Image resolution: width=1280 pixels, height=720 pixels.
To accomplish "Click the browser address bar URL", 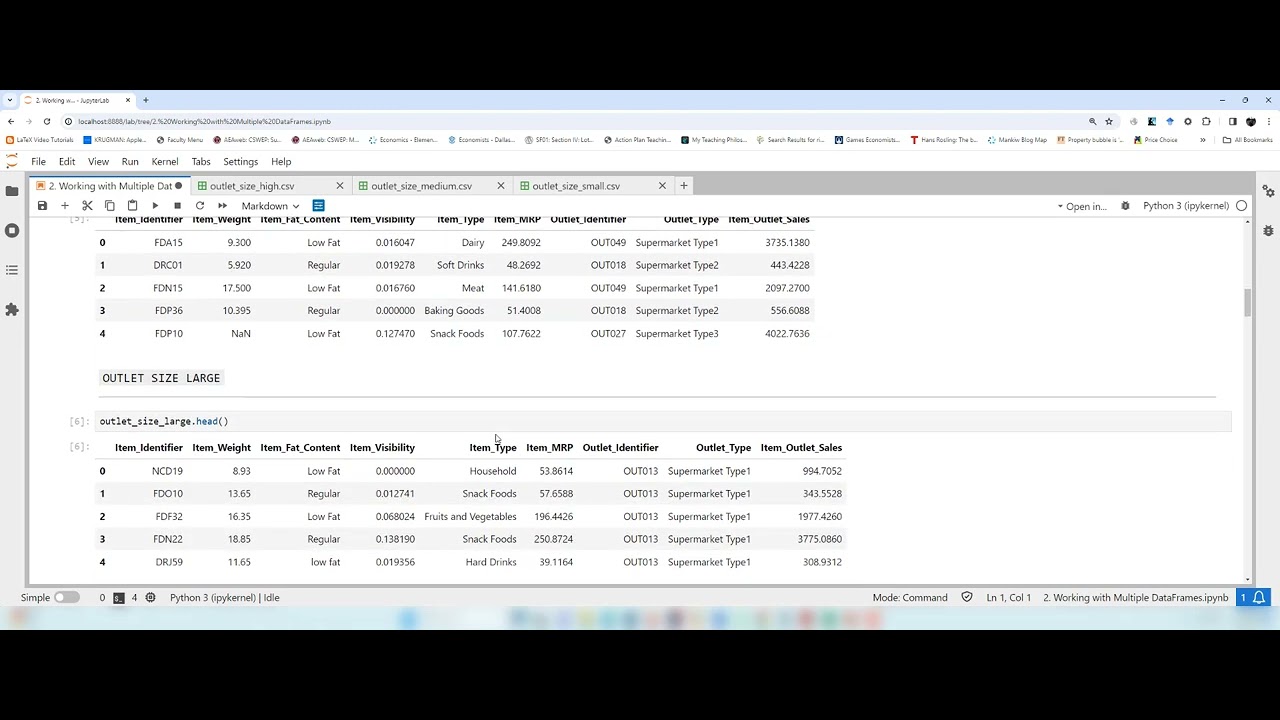I will pos(205,121).
